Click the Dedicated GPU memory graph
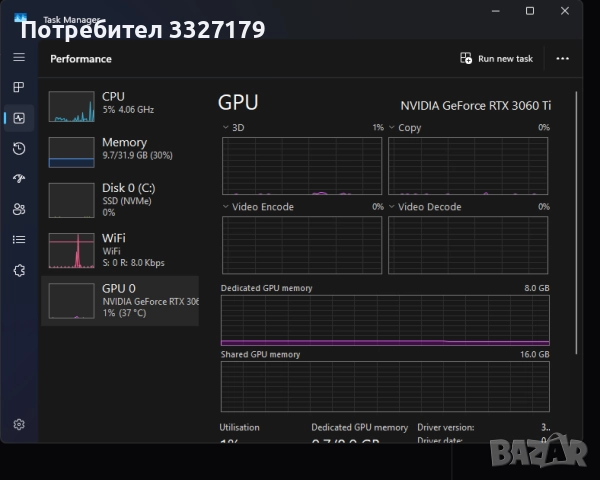 (385, 320)
